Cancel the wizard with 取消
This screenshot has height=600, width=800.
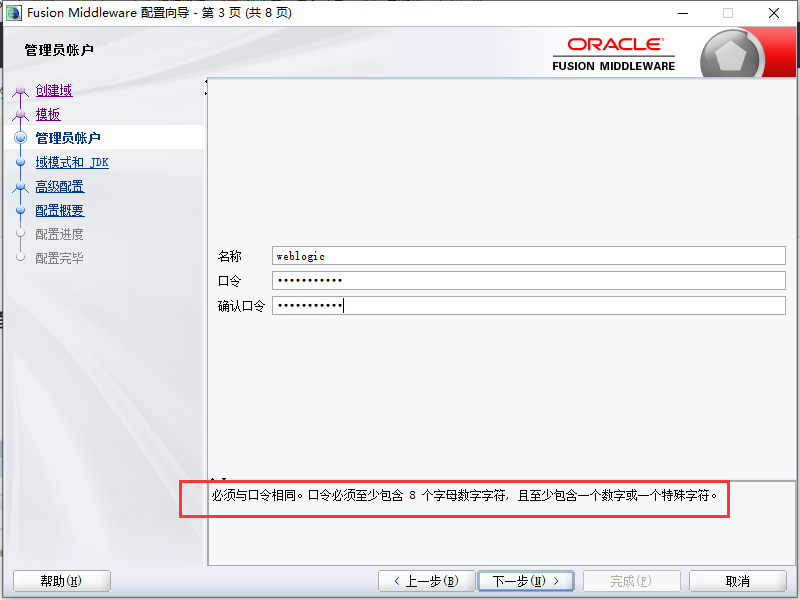738,581
